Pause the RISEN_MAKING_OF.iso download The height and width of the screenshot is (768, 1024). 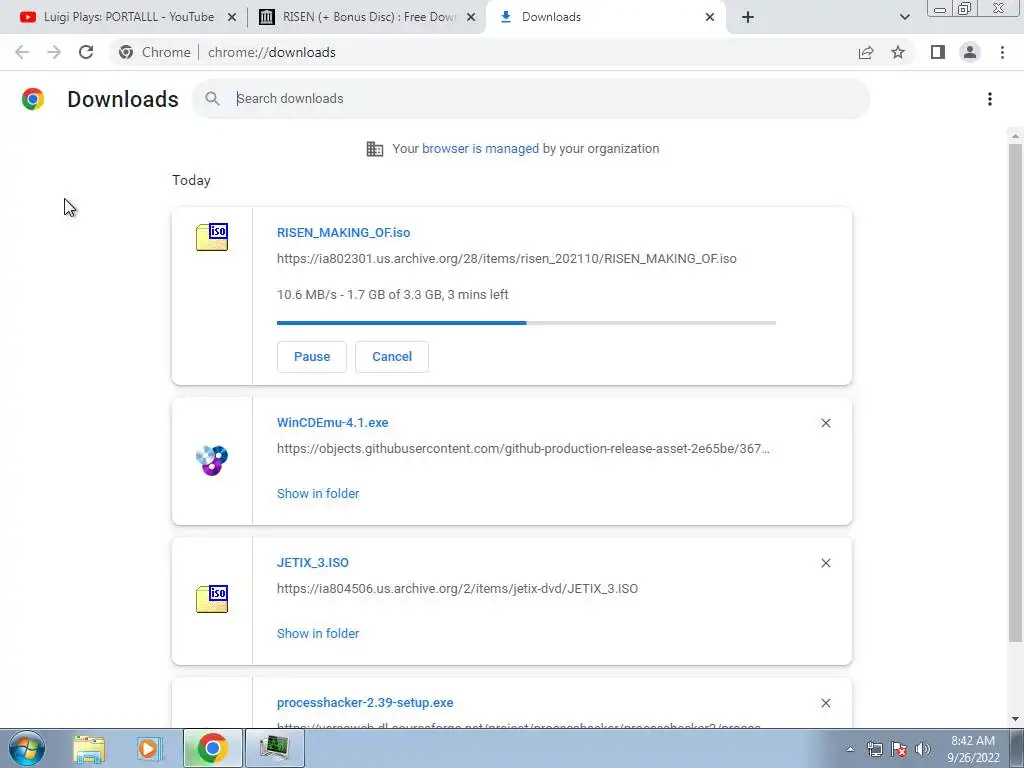coord(312,357)
